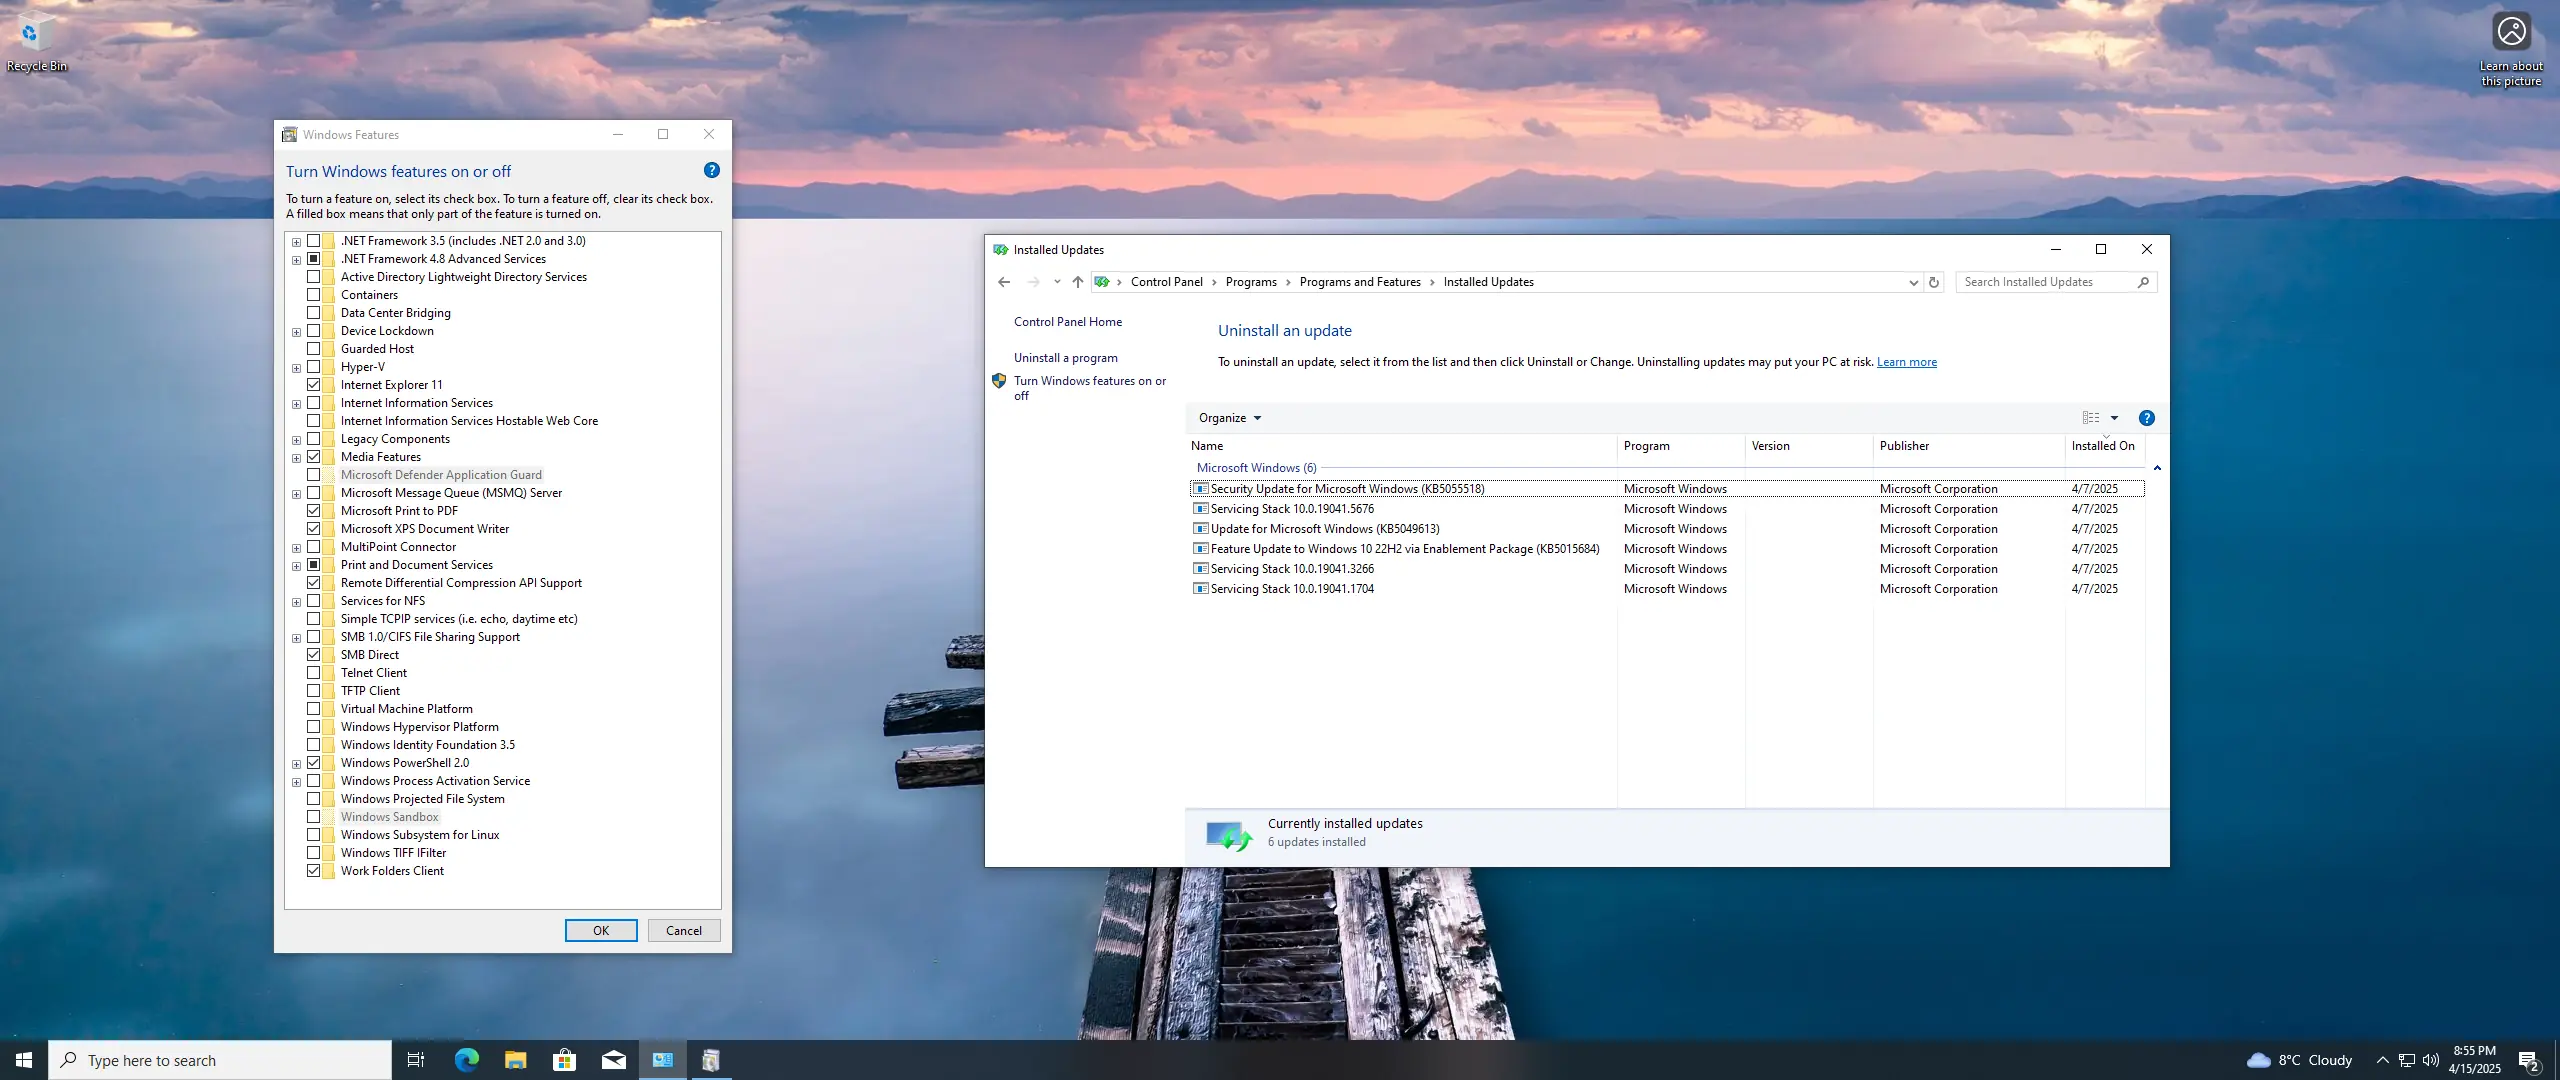Go back with the back arrow
This screenshot has width=2560, height=1080.
pyautogui.click(x=1004, y=282)
